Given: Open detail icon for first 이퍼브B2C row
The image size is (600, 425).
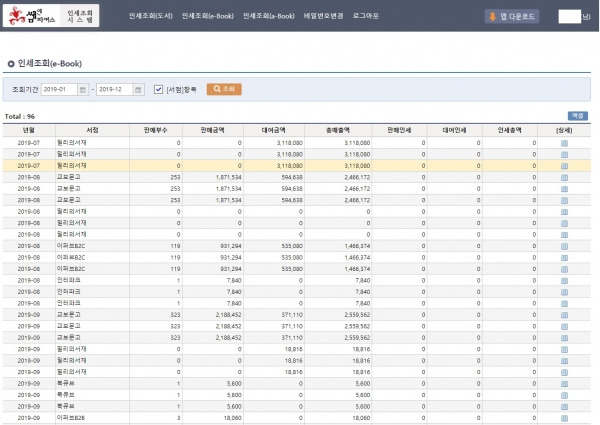Looking at the screenshot, I should (564, 246).
